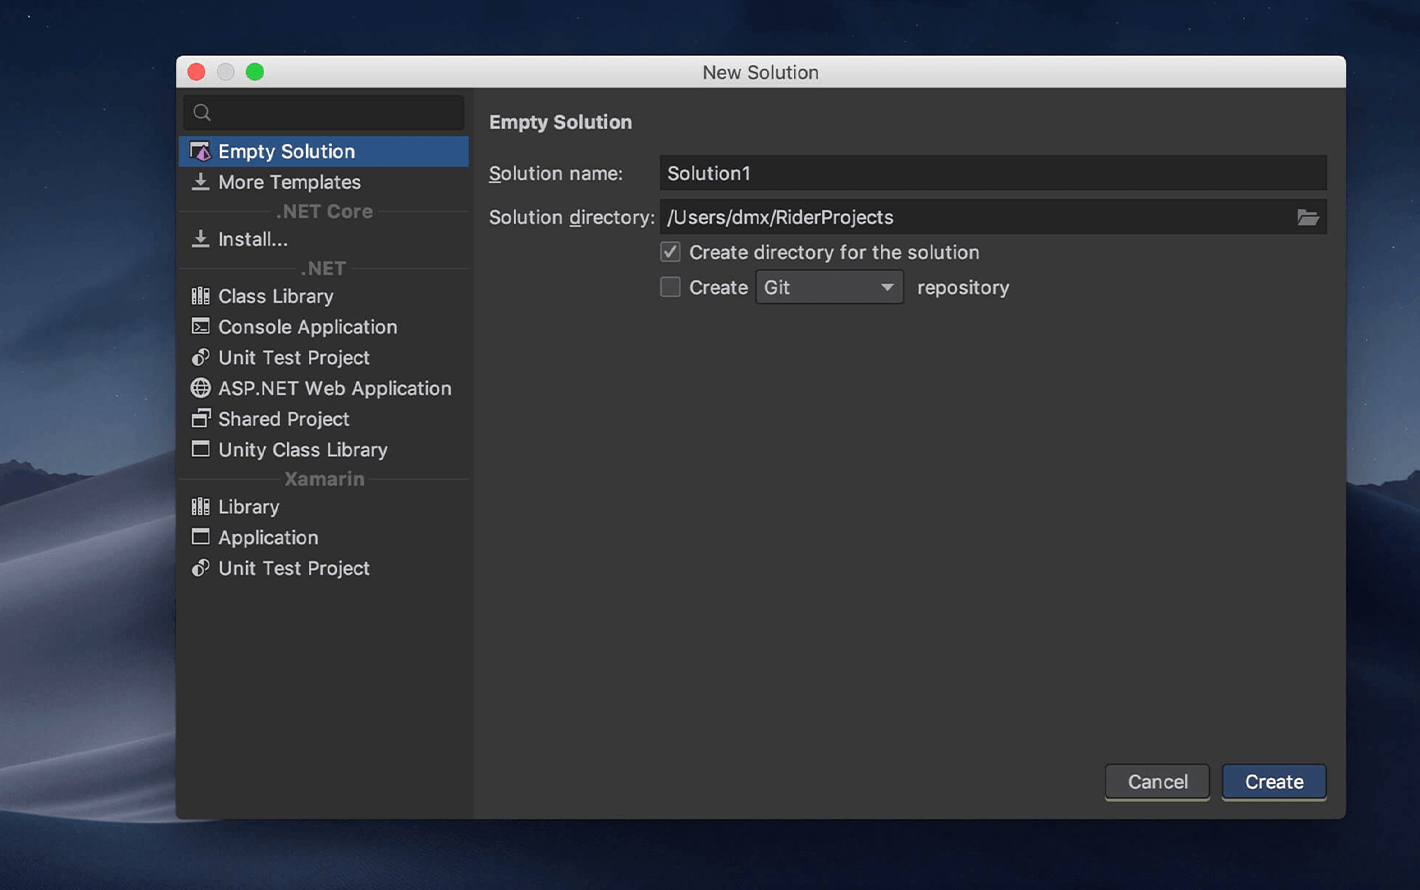Image resolution: width=1420 pixels, height=890 pixels.
Task: Click the Unity Class Library icon
Action: (200, 449)
